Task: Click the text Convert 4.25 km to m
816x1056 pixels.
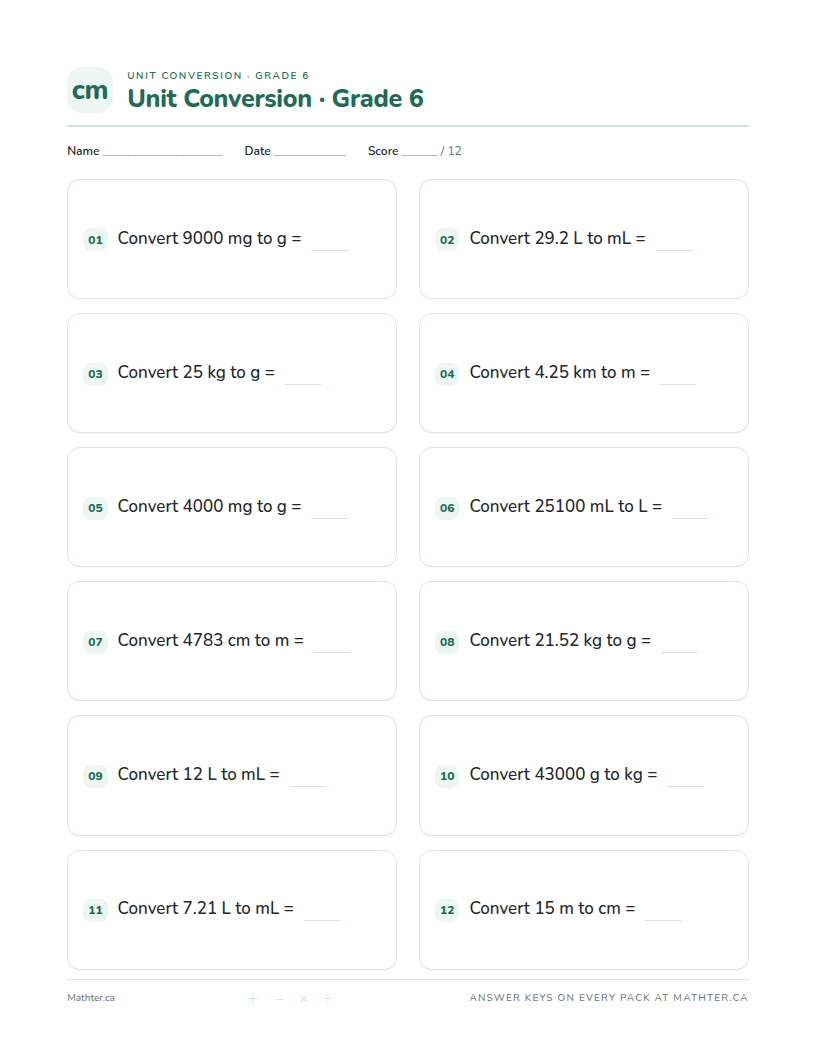Action: 552,372
